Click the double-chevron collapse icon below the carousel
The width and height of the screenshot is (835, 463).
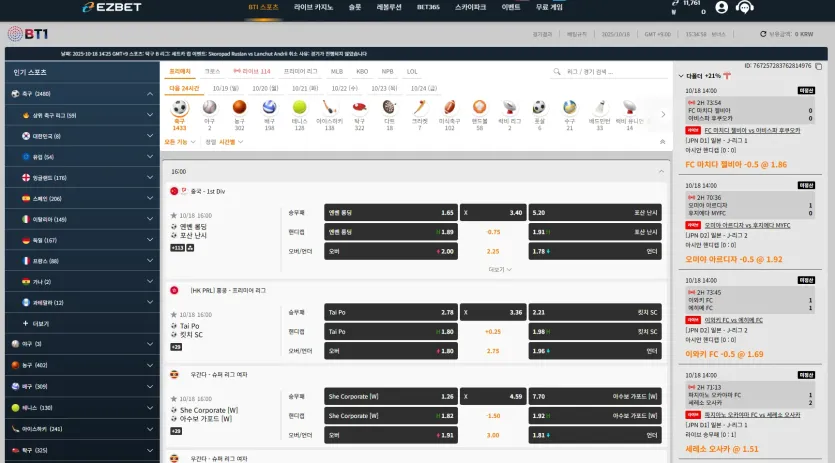(662, 142)
